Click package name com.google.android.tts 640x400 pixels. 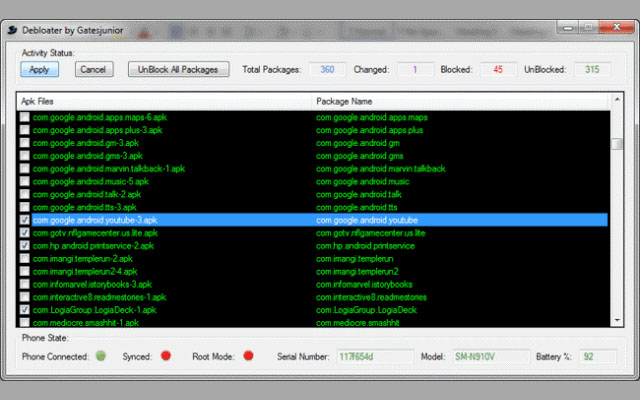[356, 207]
